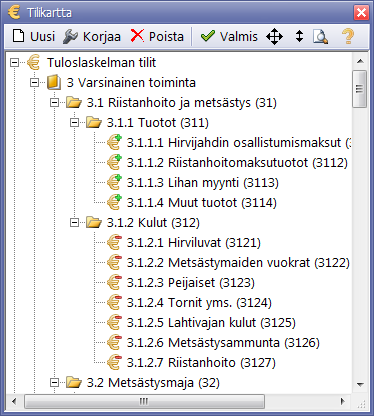Click the Tilikartta title bar euro icon
374x416 pixels.
pos(14,12)
